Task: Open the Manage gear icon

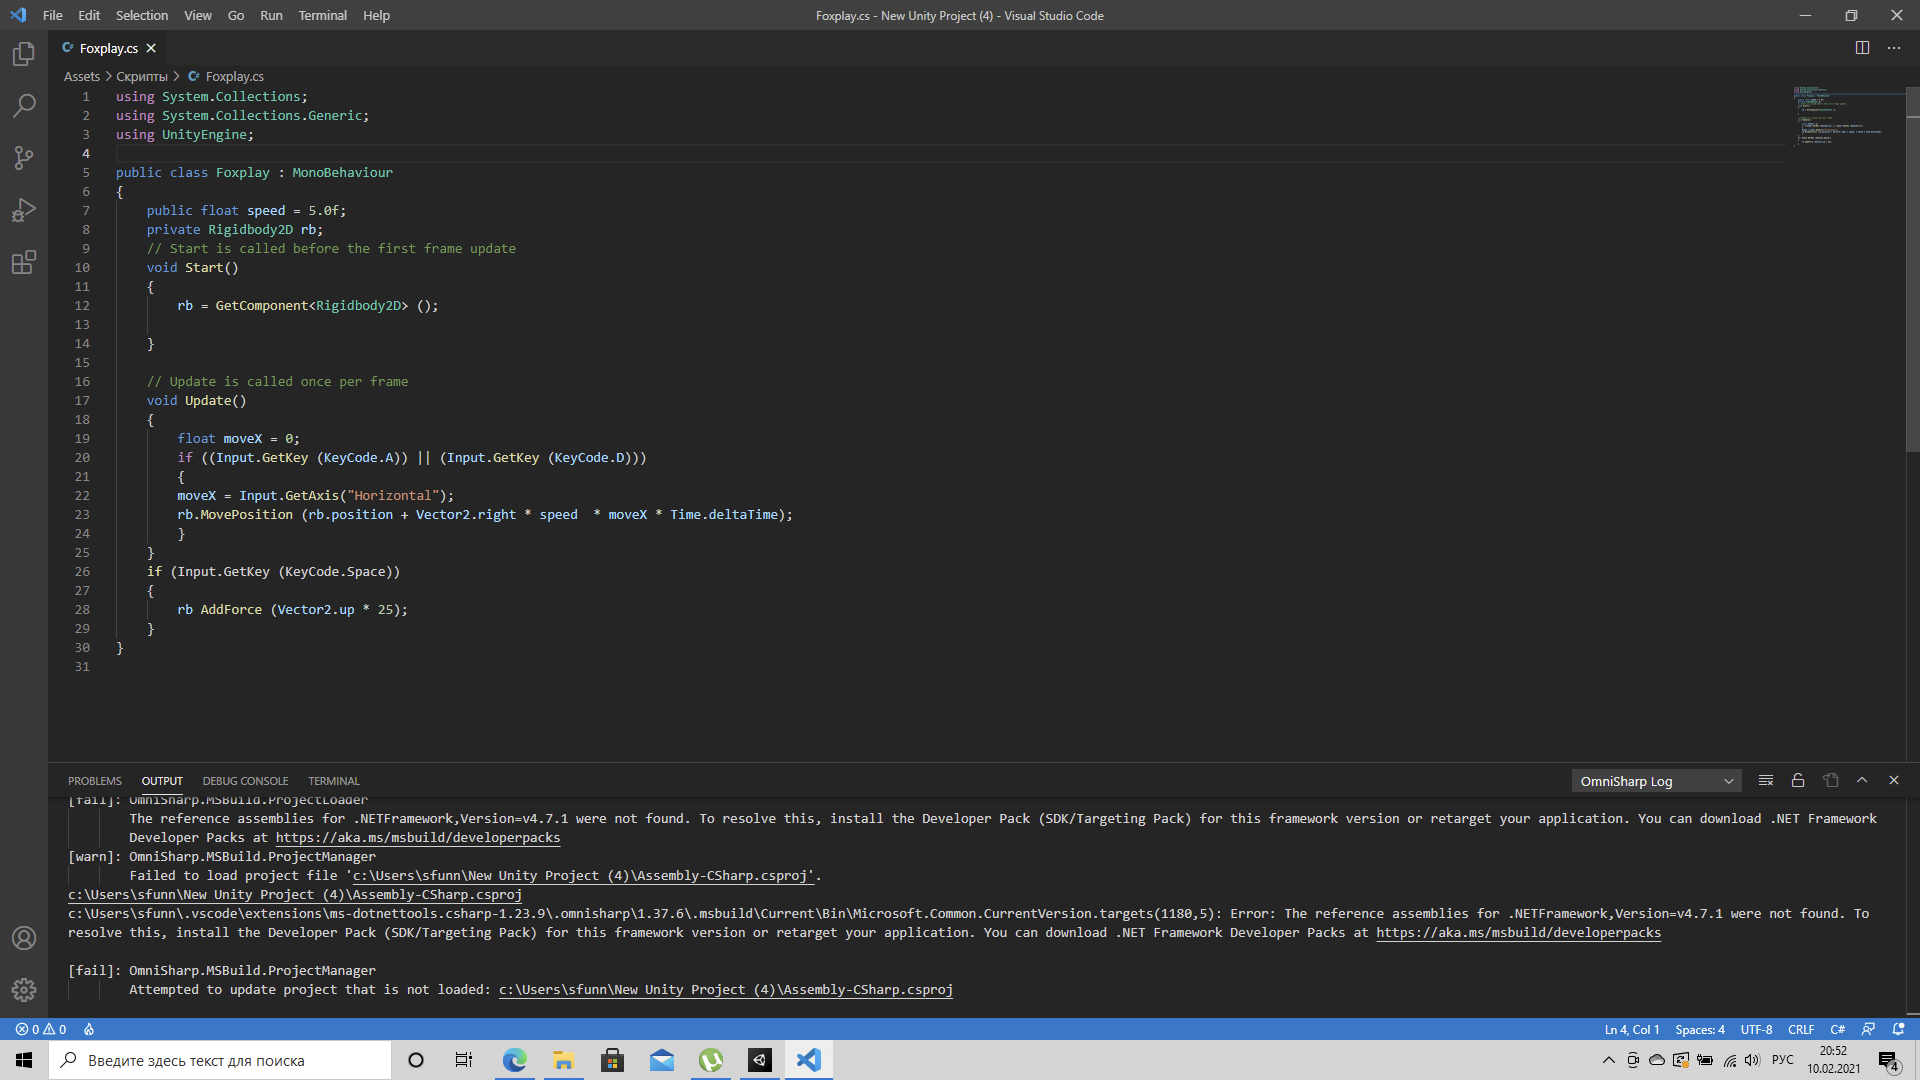Action: (24, 990)
